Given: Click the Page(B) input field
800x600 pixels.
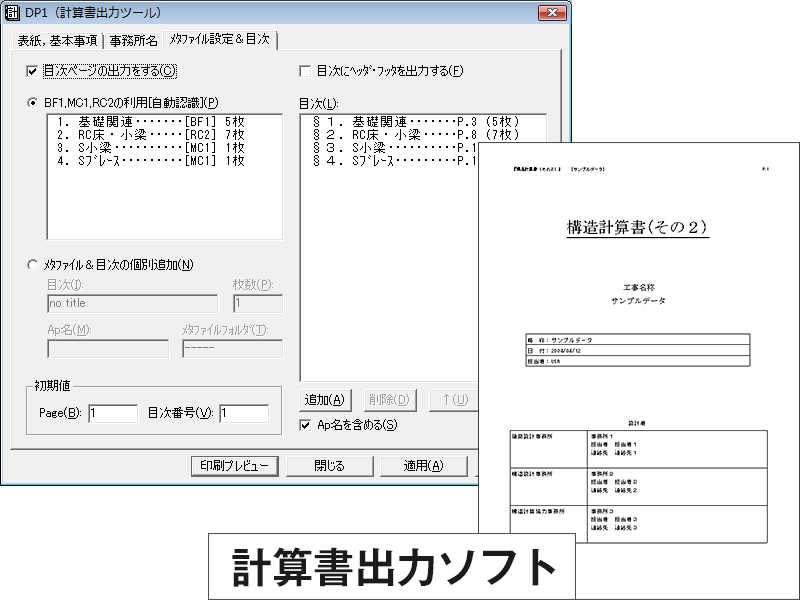Looking at the screenshot, I should coord(112,413).
